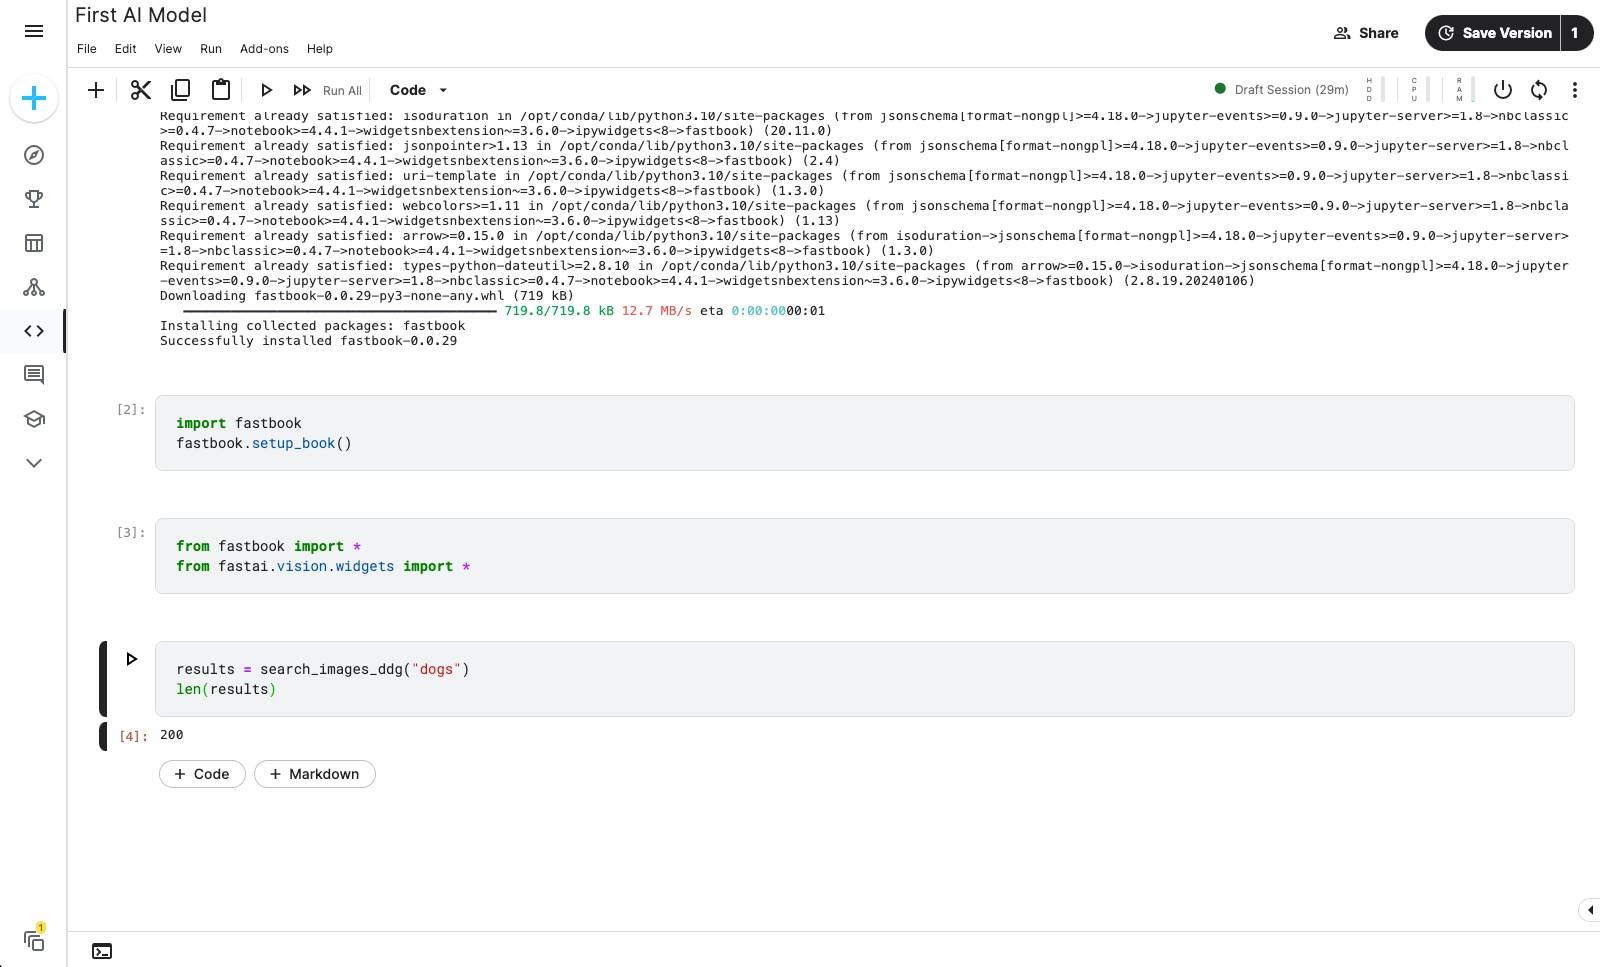
Task: Open the Comments panel from the sidebar
Action: [34, 375]
